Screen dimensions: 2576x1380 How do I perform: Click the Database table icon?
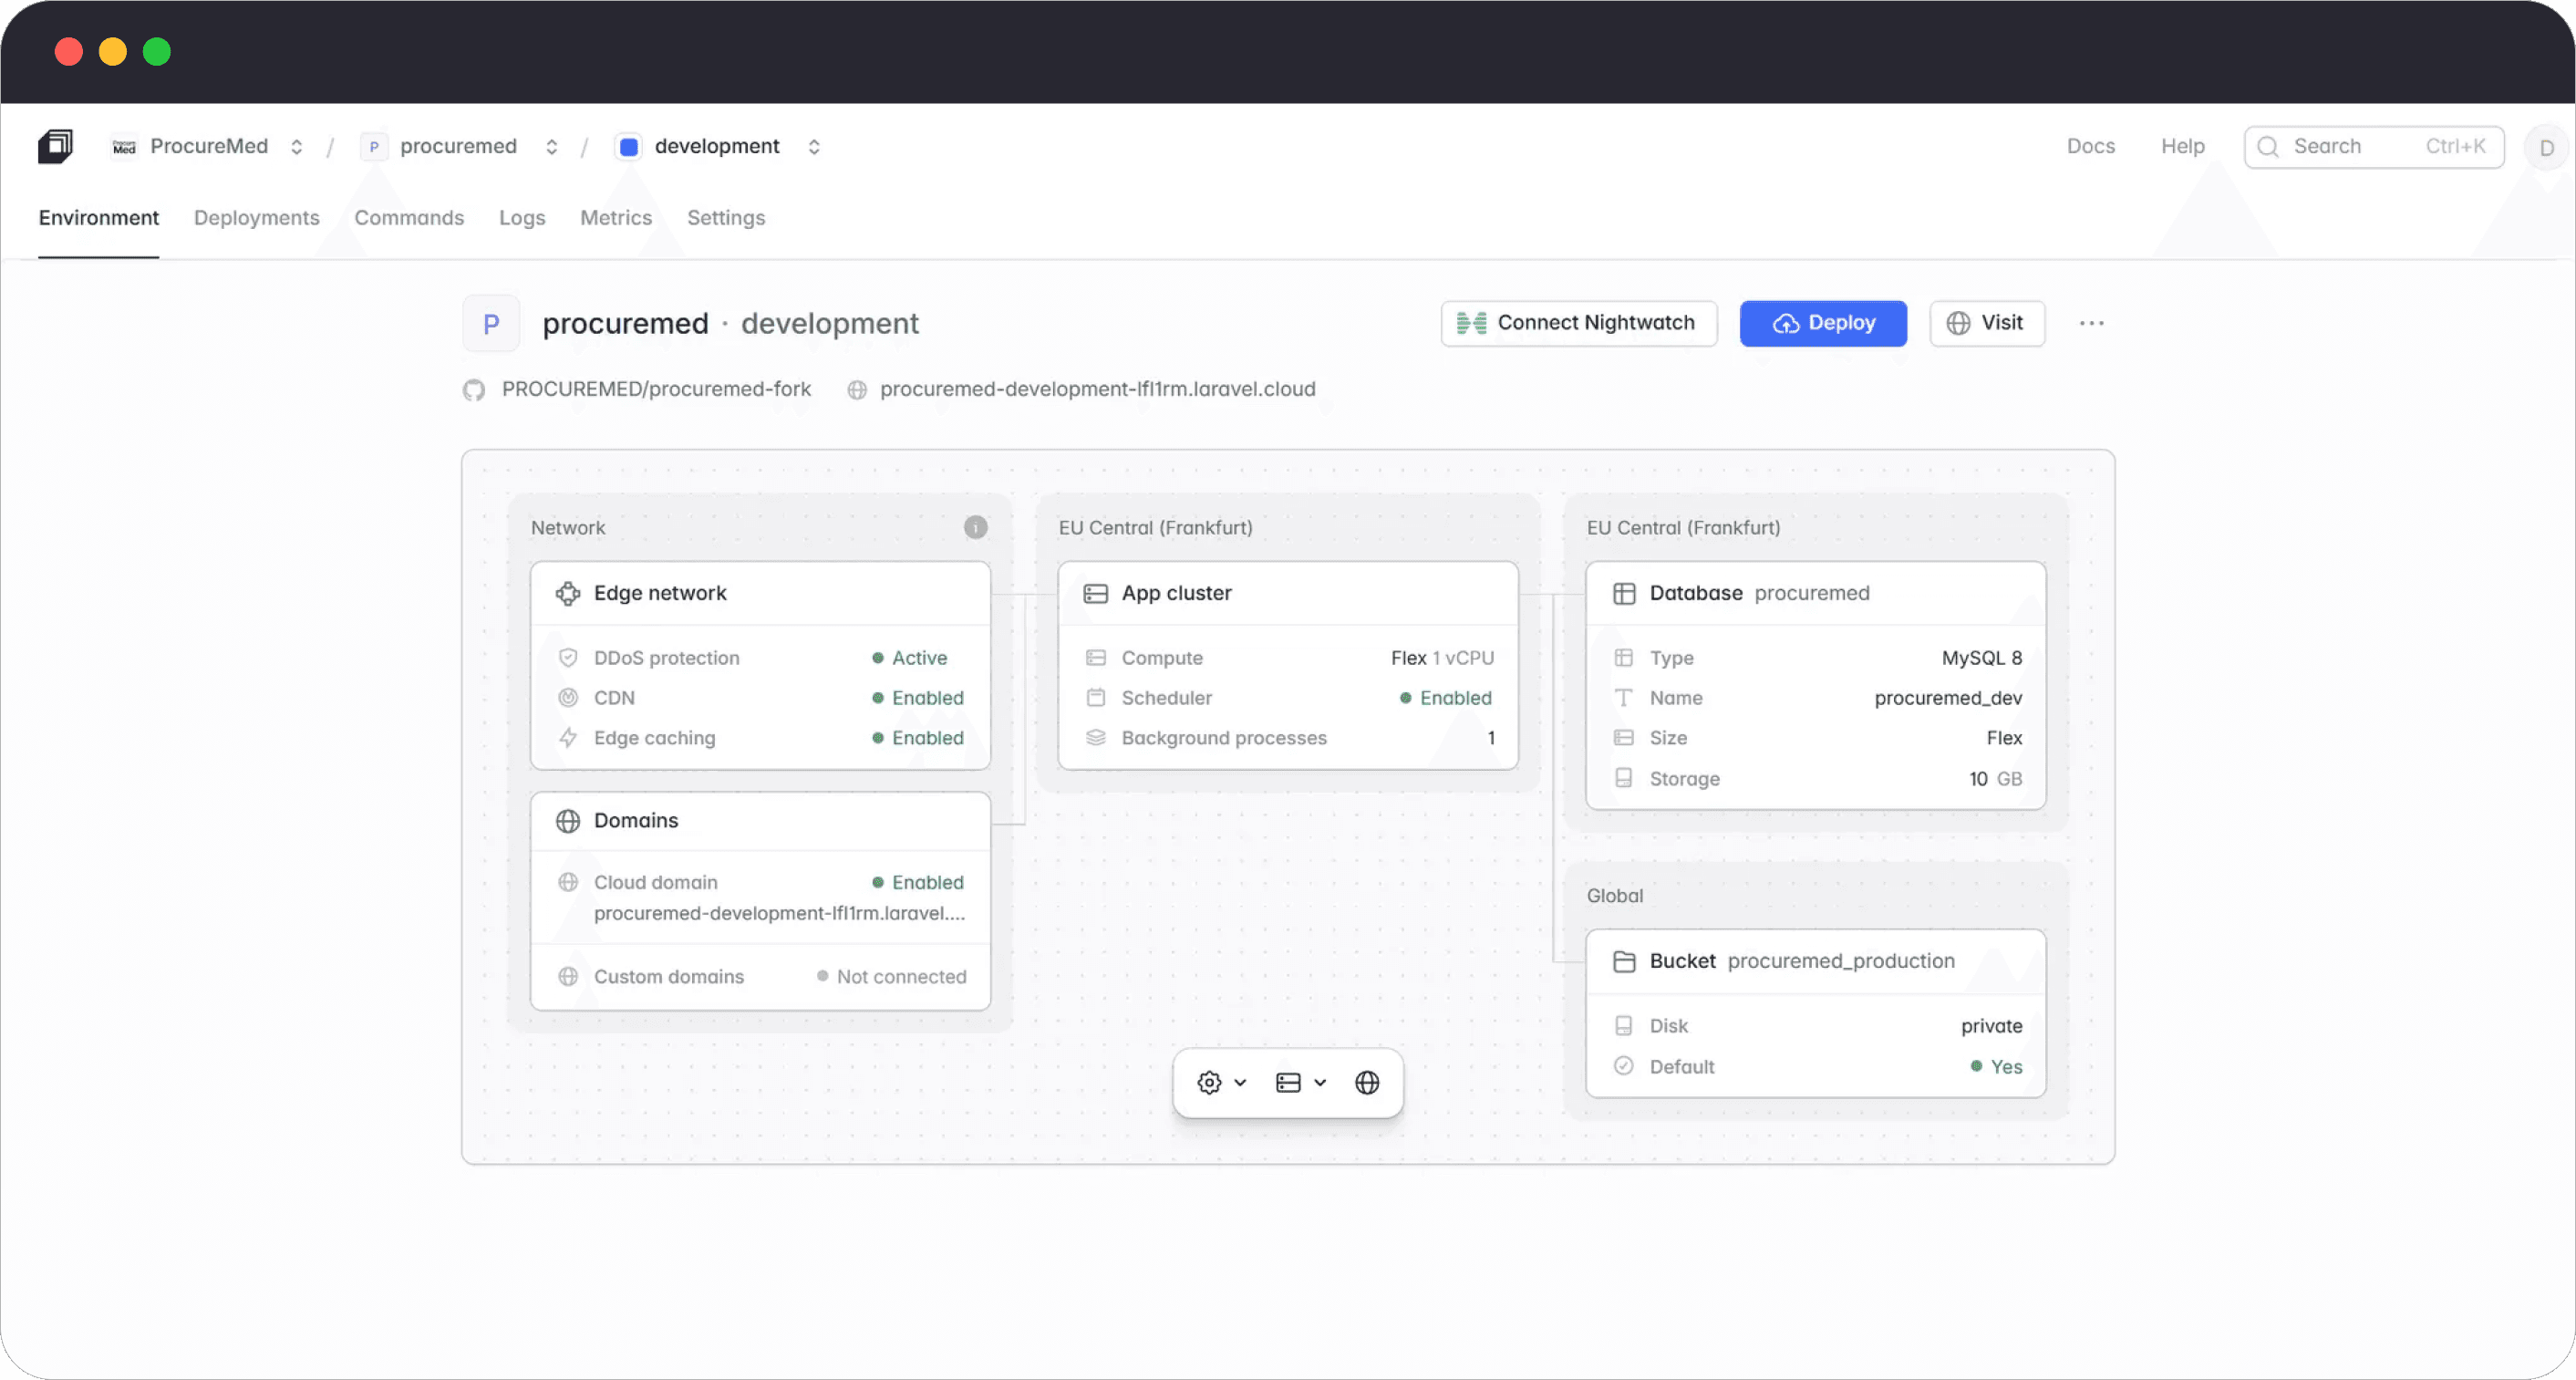coord(1624,593)
